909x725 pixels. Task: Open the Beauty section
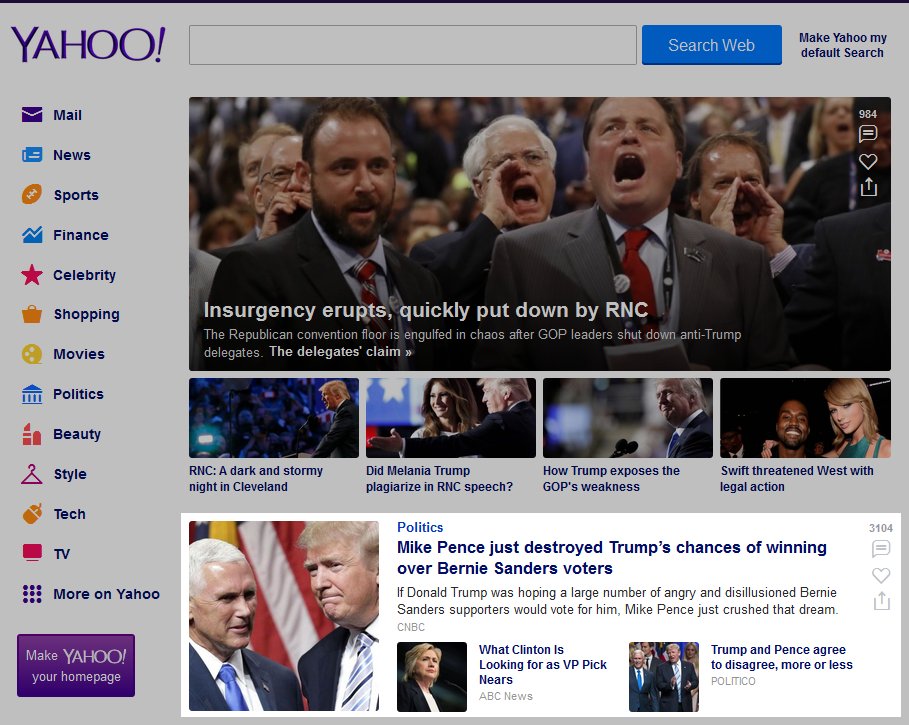[77, 434]
